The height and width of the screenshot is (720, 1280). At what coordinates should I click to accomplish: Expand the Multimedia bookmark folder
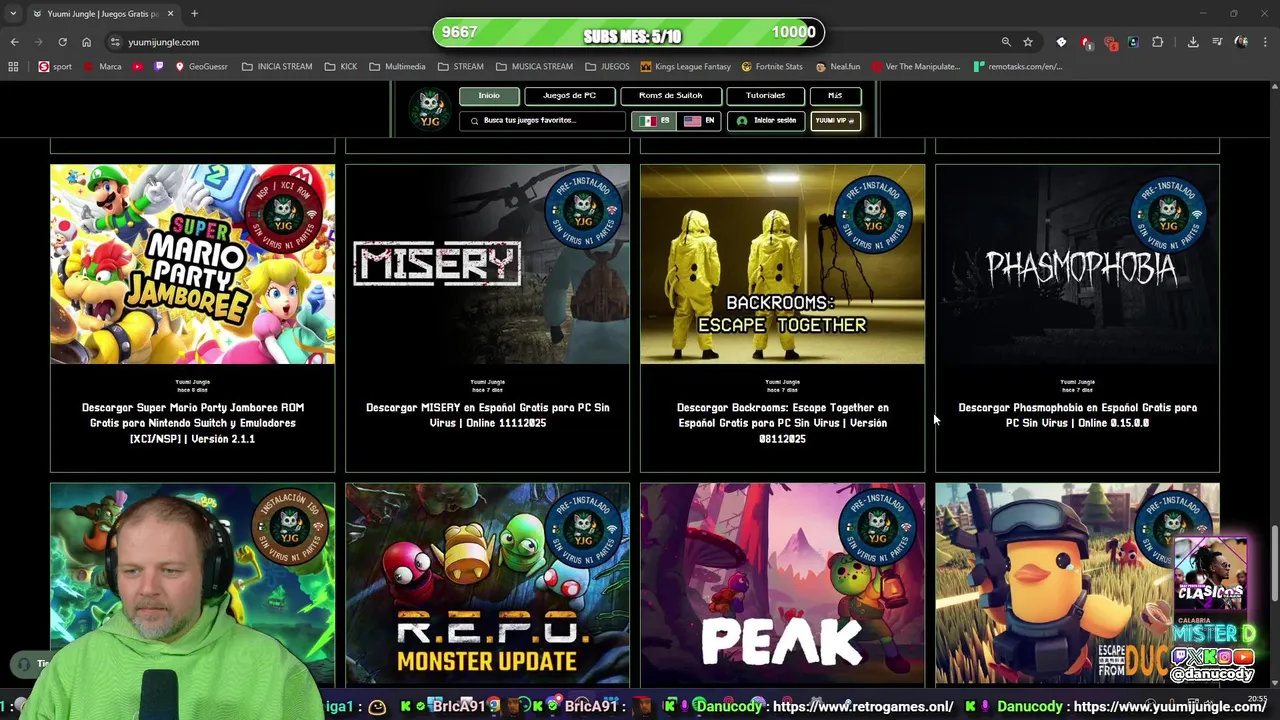pyautogui.click(x=397, y=67)
